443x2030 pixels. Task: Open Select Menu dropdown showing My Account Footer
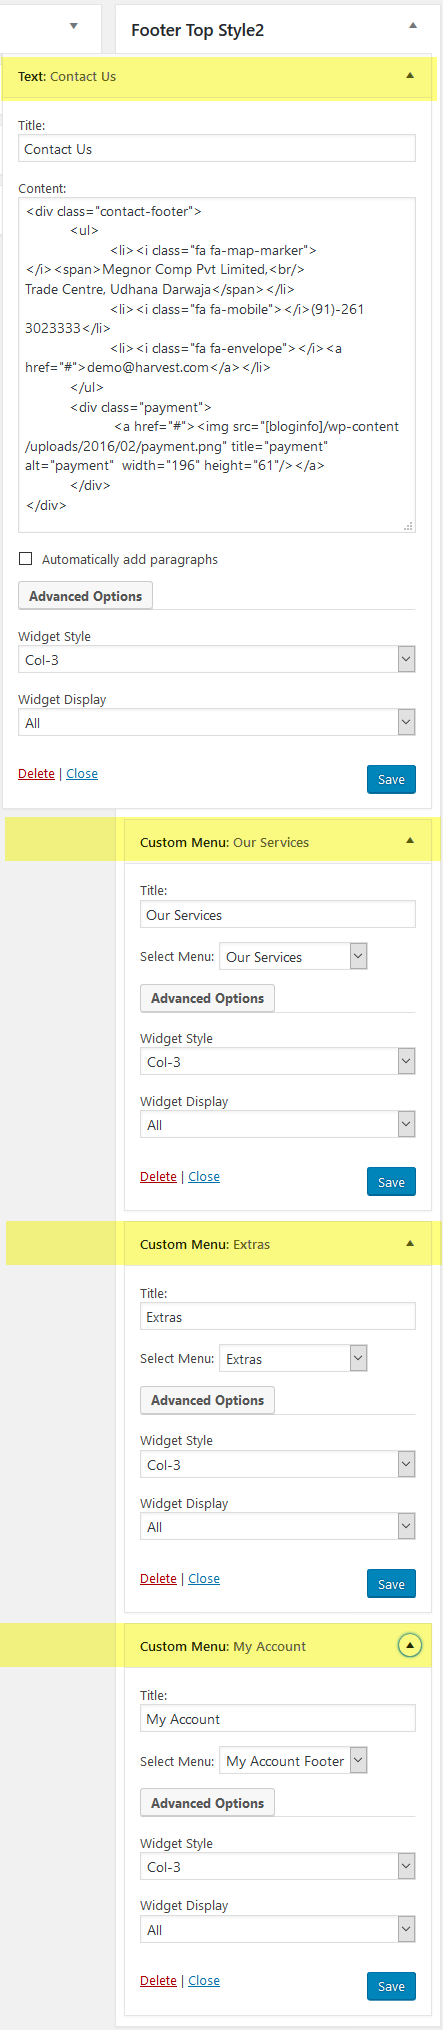(x=293, y=1761)
